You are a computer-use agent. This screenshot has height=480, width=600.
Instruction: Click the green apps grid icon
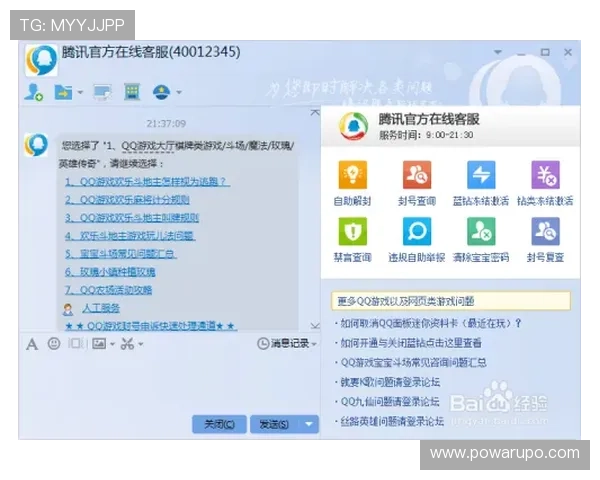[x=132, y=92]
